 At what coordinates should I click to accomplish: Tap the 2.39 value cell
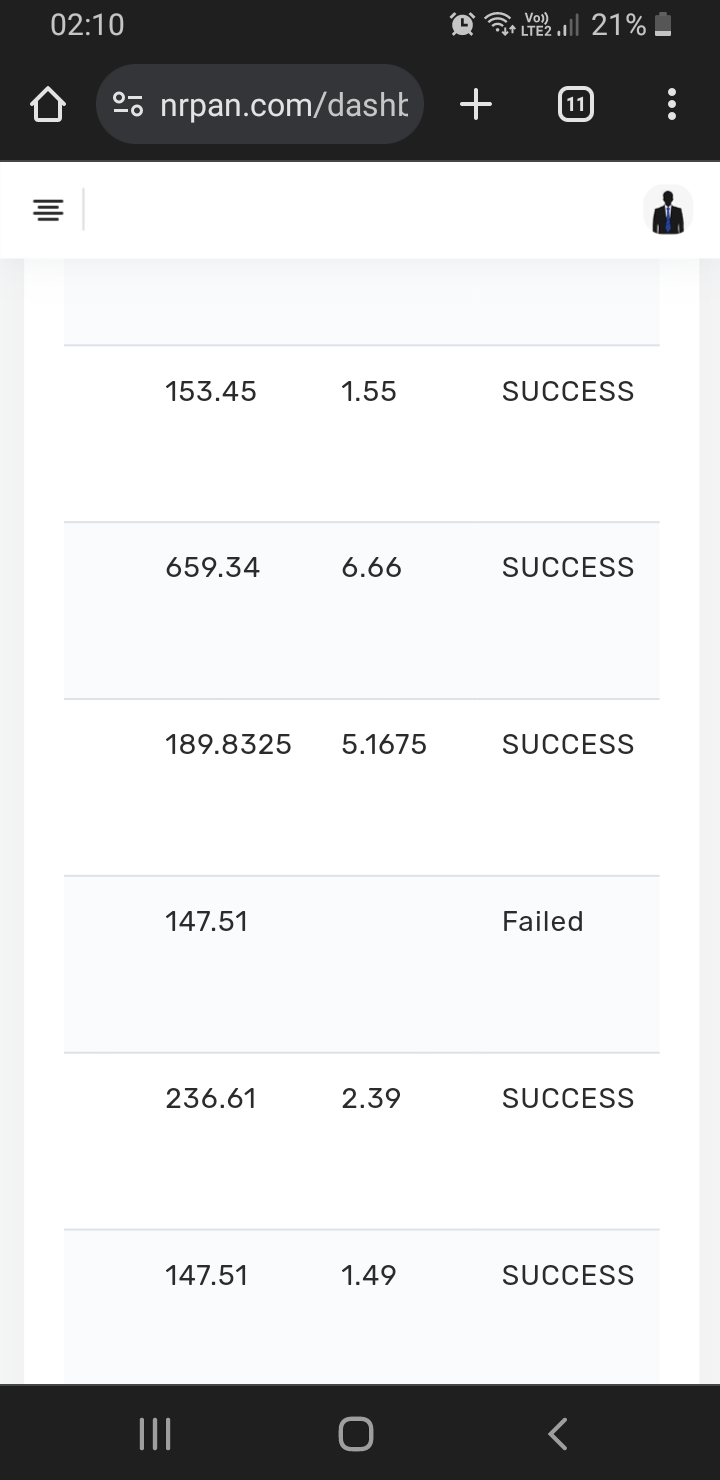(371, 1098)
